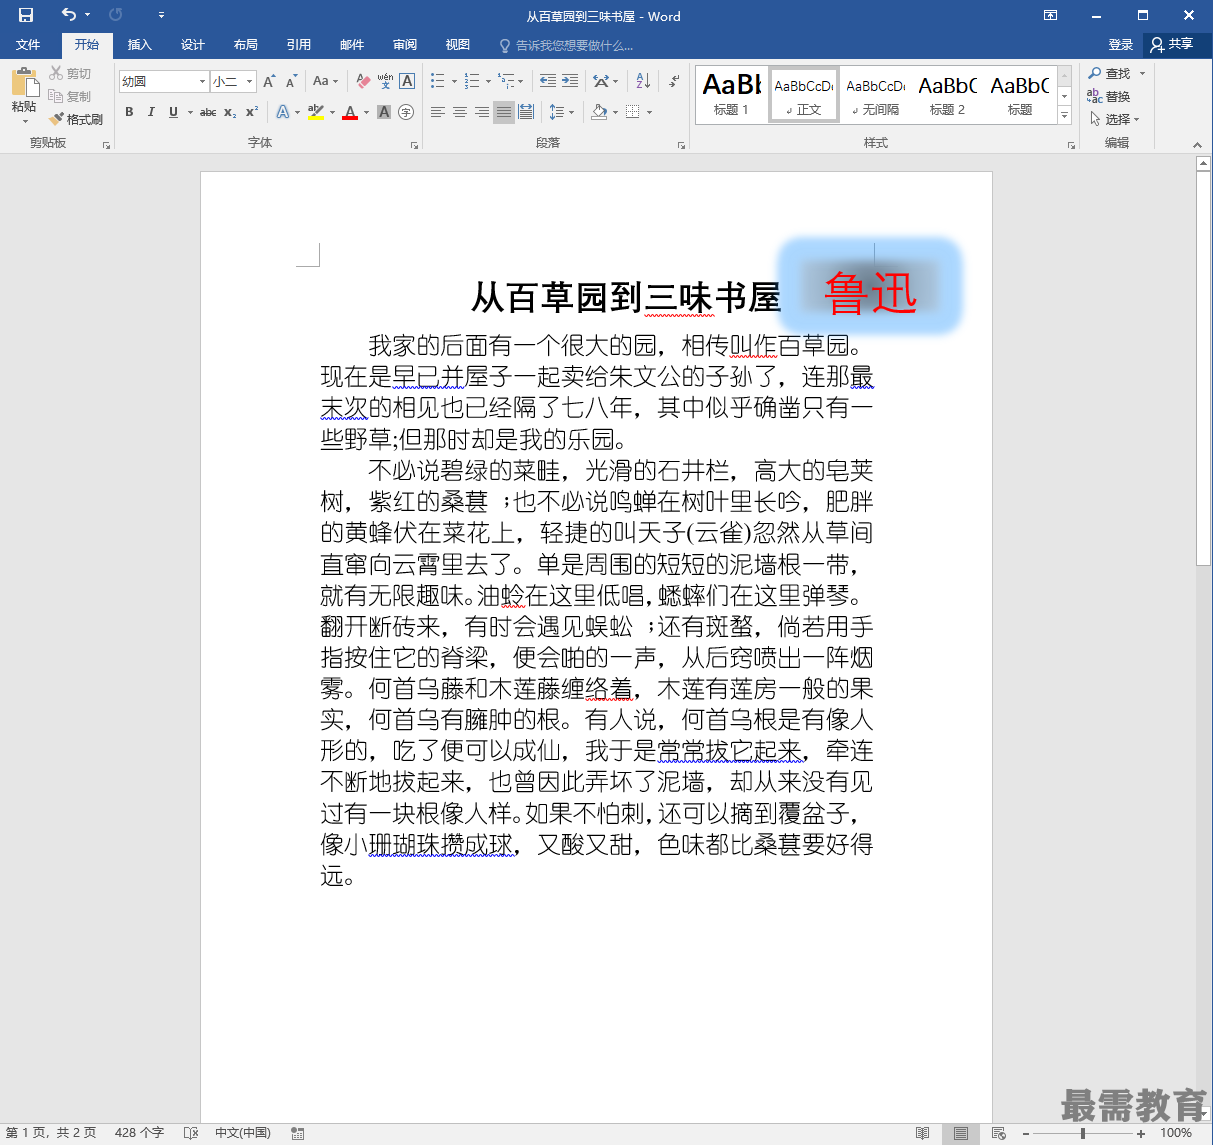
Task: Clear all formatting with the eraser icon
Action: tap(363, 81)
